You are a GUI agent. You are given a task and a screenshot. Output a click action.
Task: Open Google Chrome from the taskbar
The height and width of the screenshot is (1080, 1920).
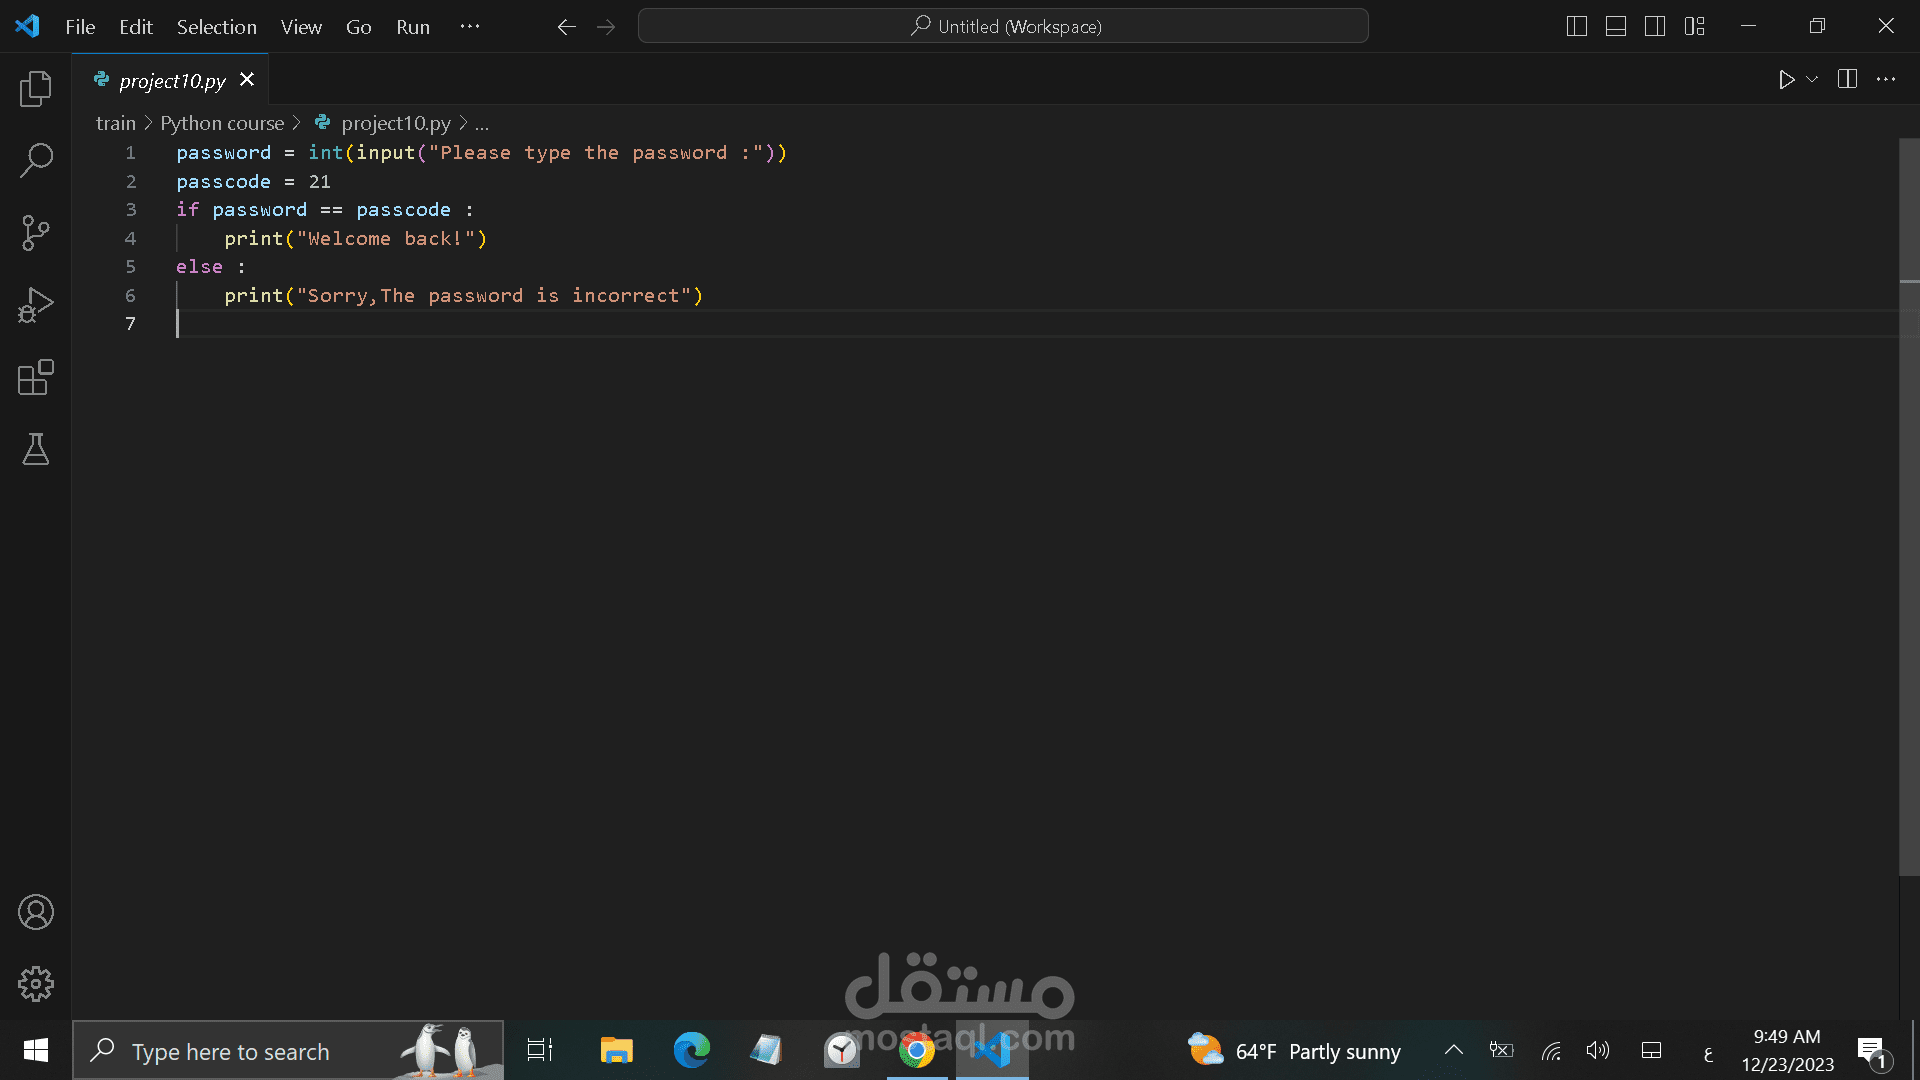pyautogui.click(x=916, y=1050)
